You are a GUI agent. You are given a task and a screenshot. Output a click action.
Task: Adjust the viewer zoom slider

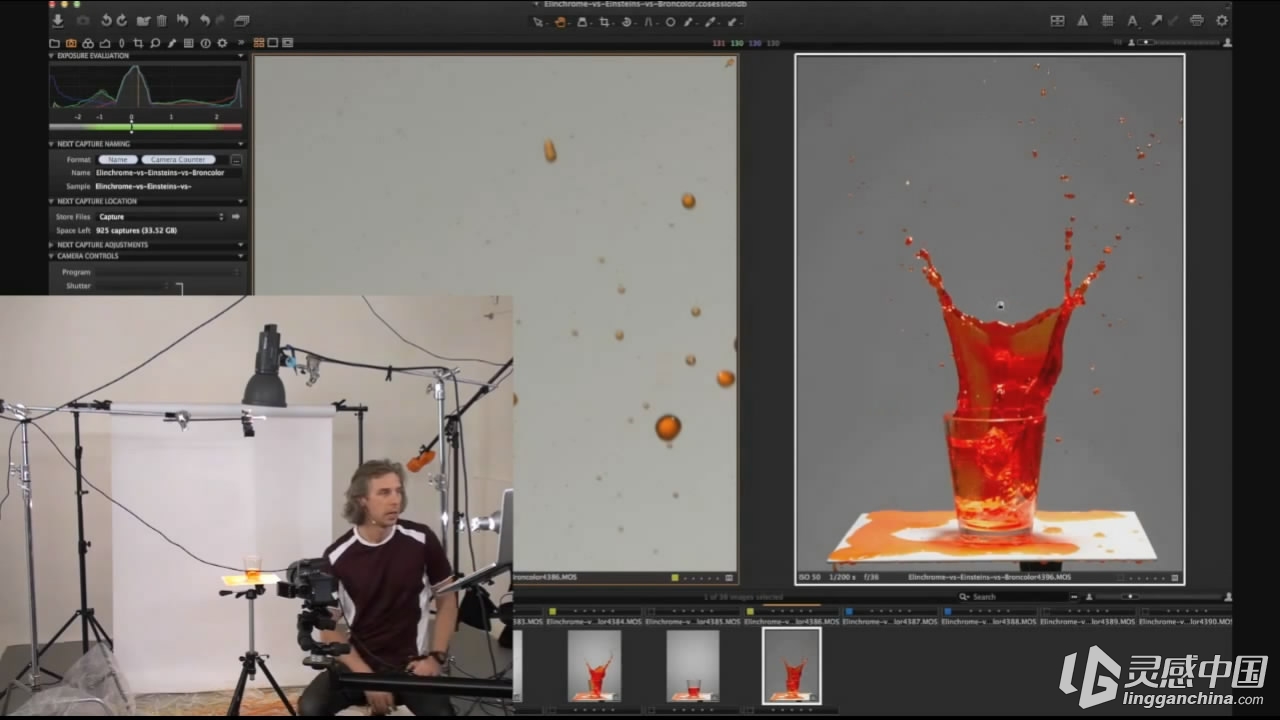(x=1177, y=42)
